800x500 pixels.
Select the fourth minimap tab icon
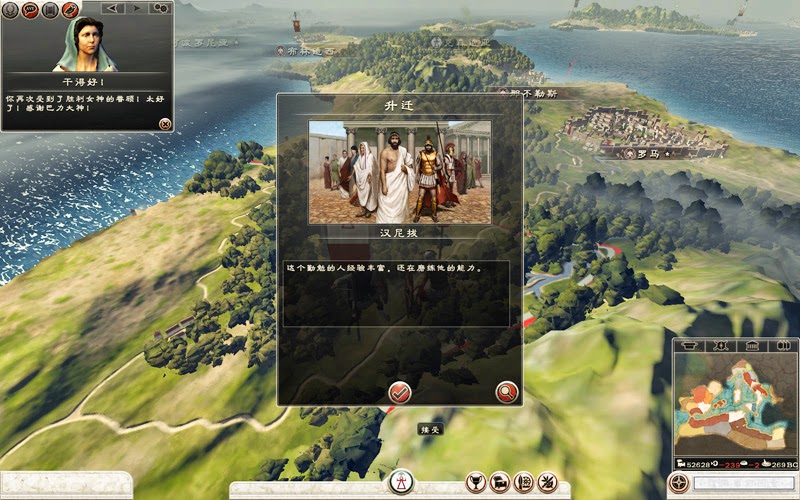click(x=783, y=345)
